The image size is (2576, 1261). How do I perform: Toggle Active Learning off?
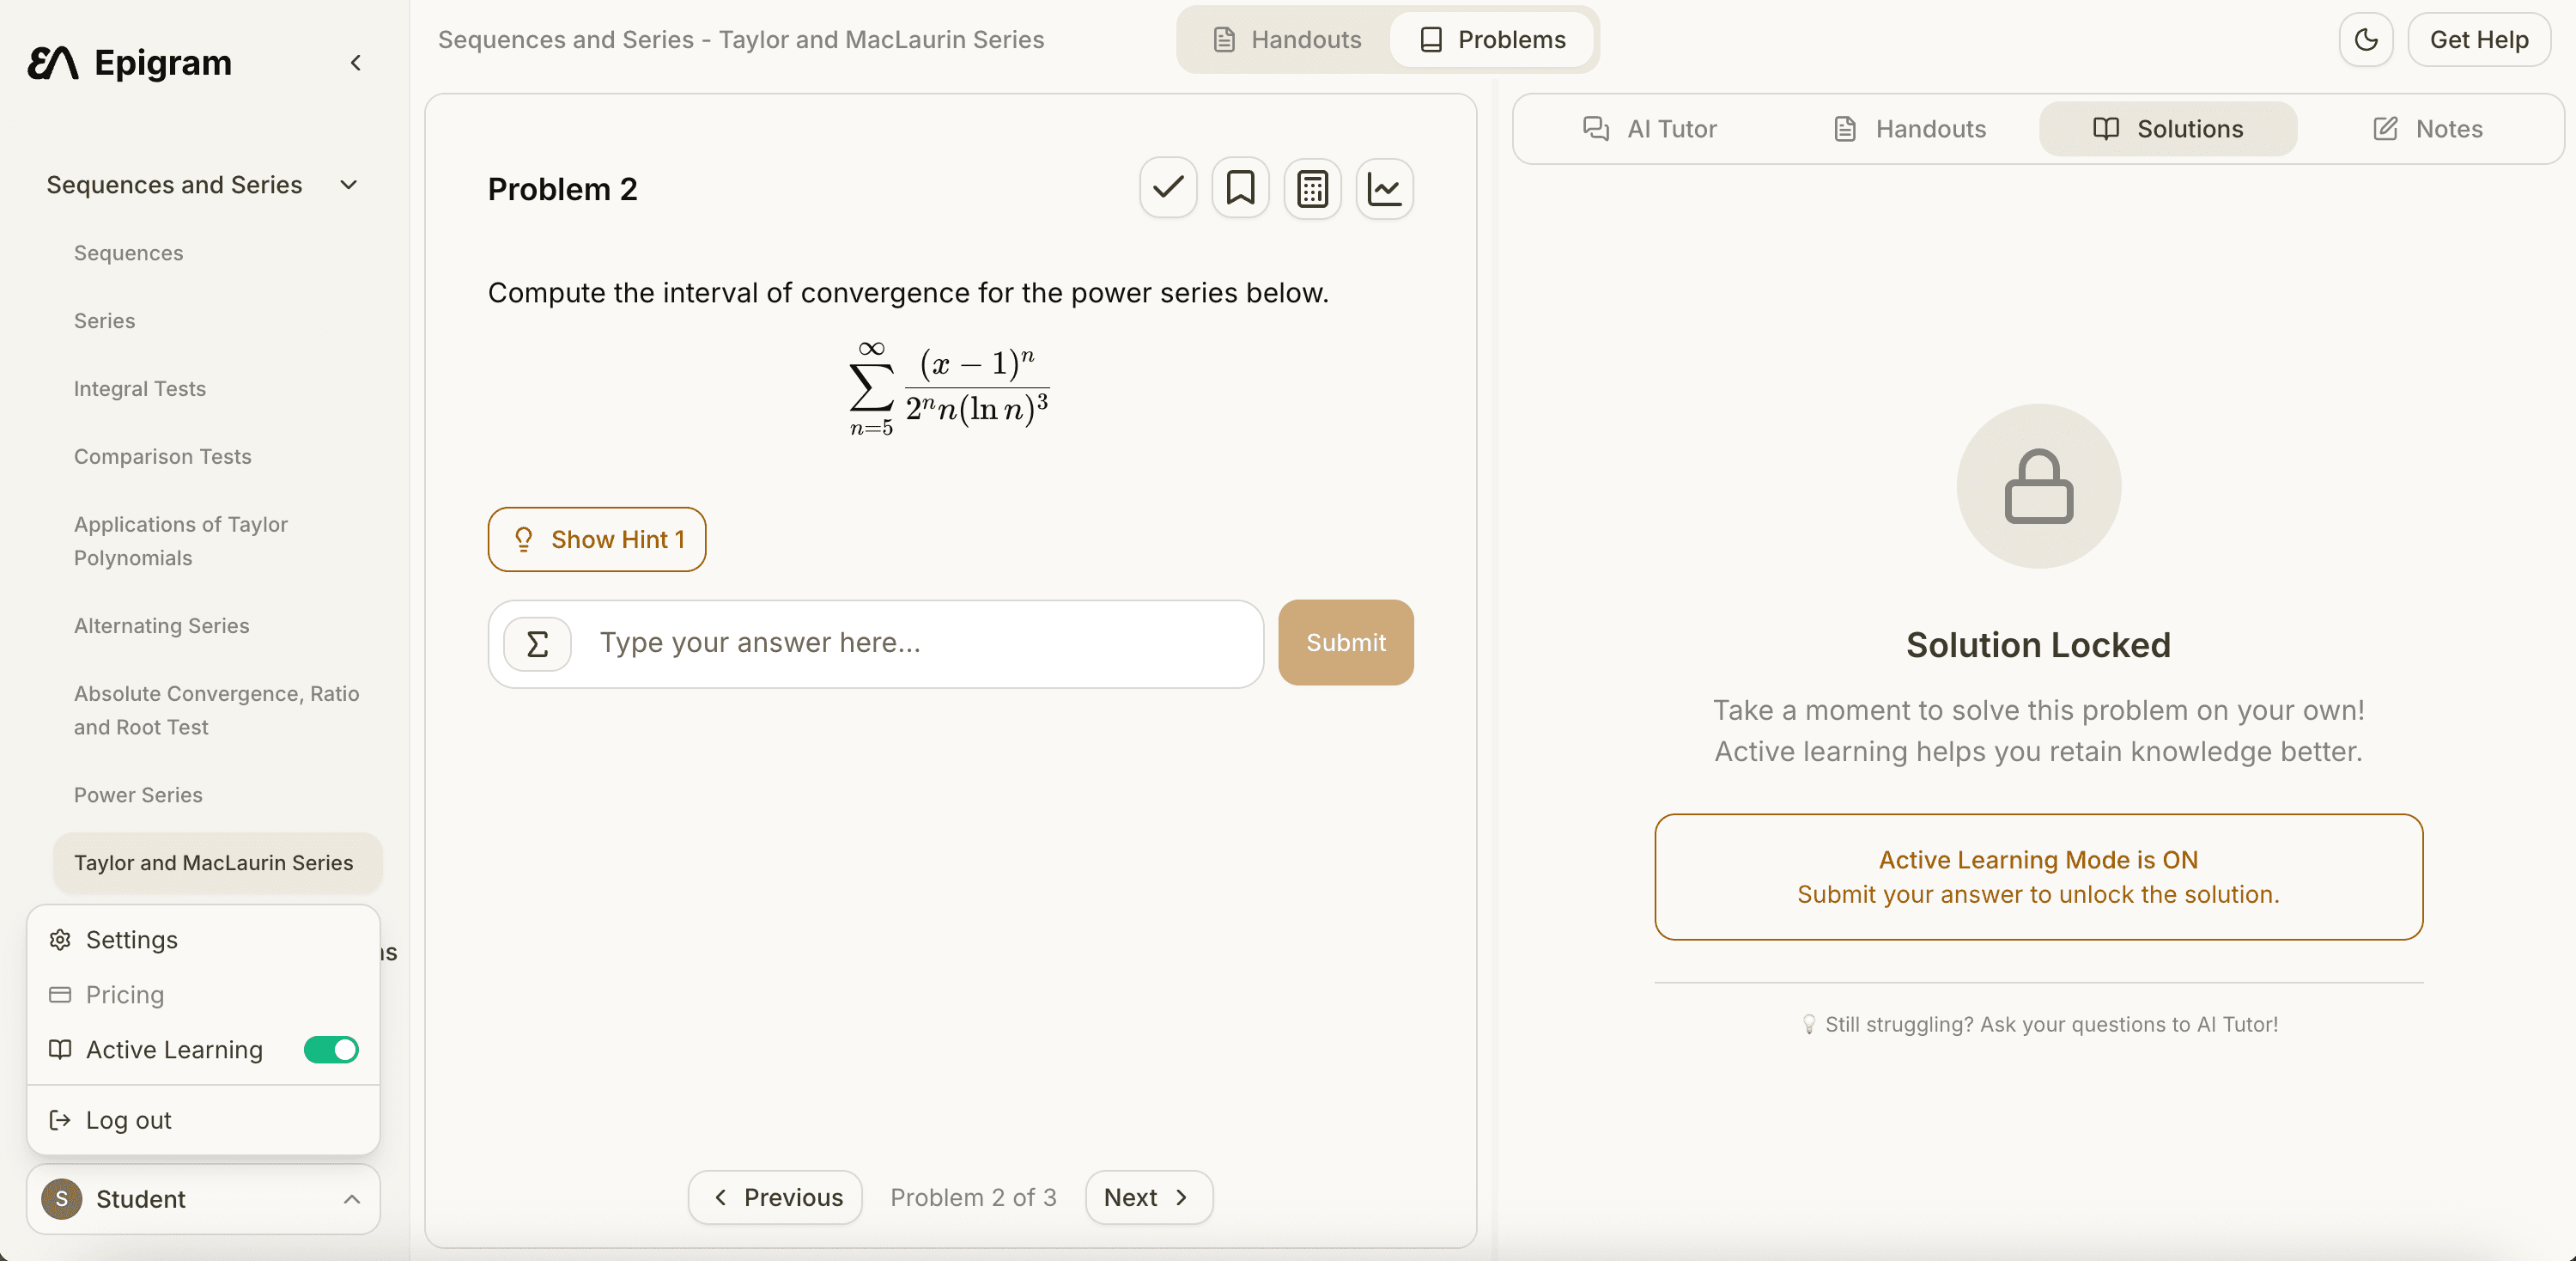330,1049
